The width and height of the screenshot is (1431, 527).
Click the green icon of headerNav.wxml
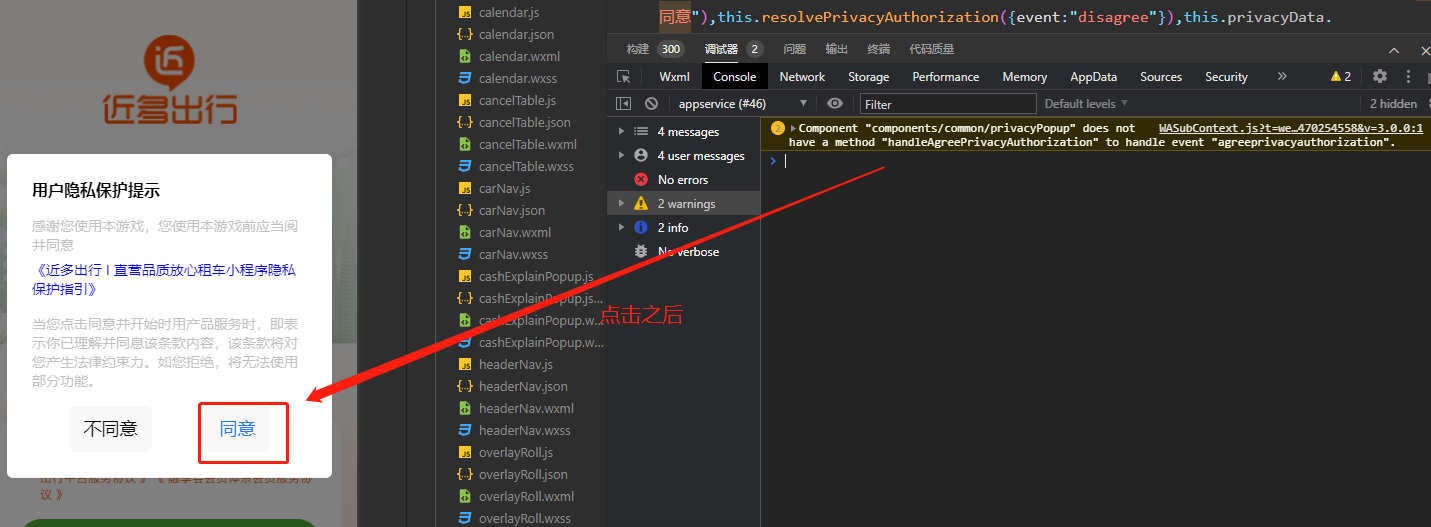465,409
